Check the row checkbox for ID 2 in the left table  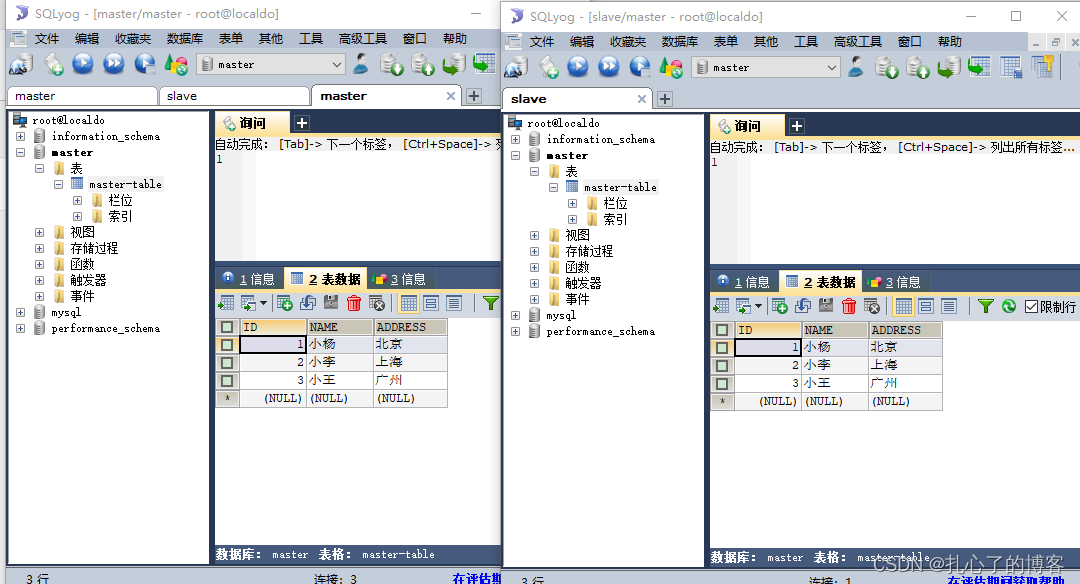[227, 363]
